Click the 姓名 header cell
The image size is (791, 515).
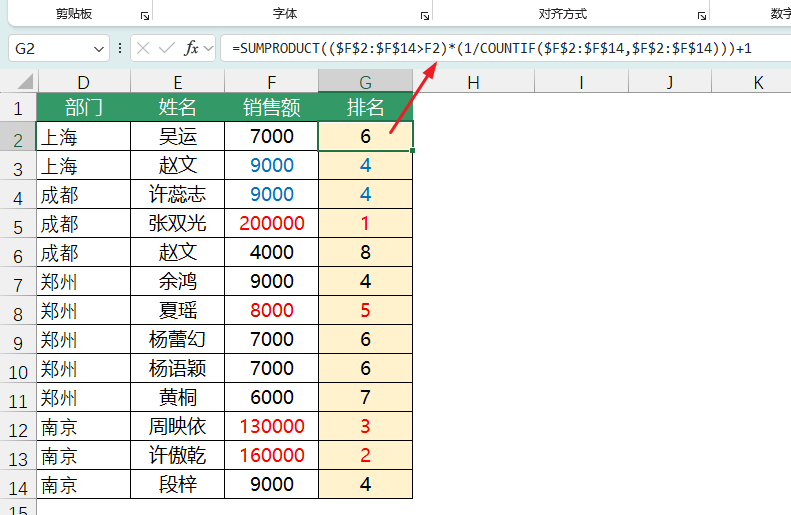178,107
